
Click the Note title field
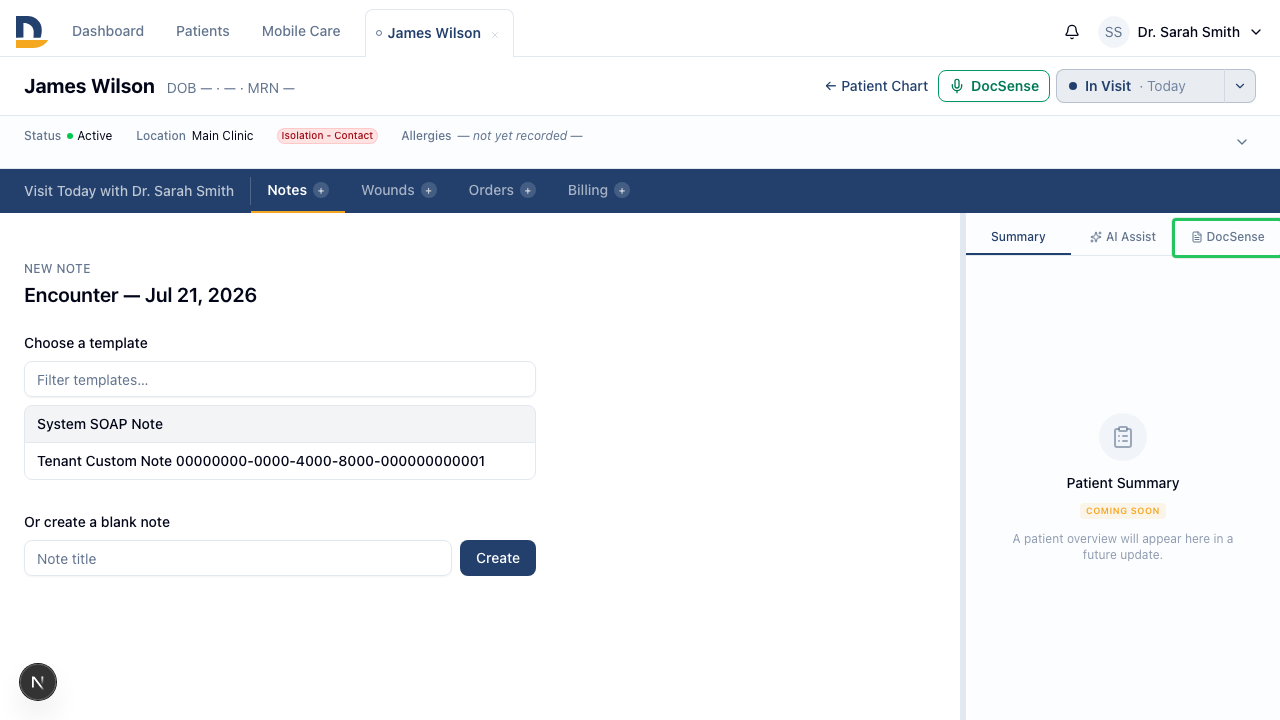pyautogui.click(x=238, y=558)
